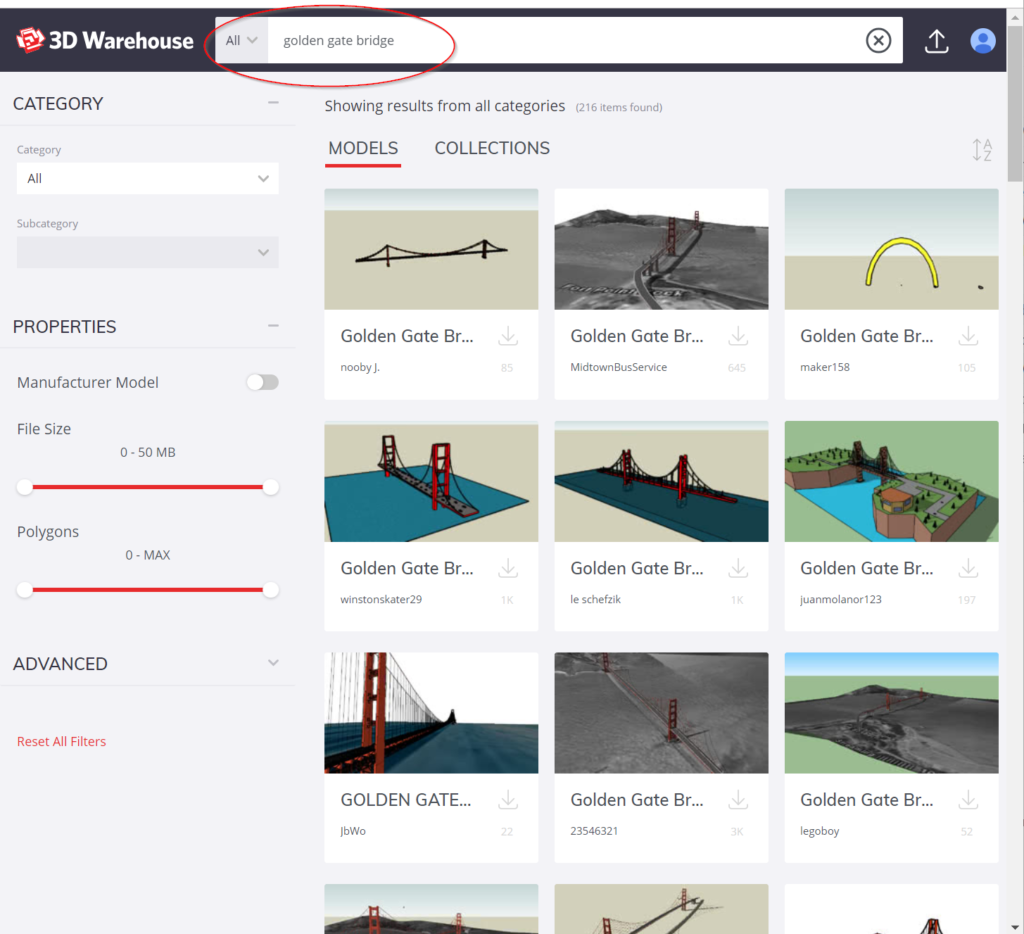Screen dimensions: 1024x934
Task: Open the user profile avatar
Action: [983, 41]
